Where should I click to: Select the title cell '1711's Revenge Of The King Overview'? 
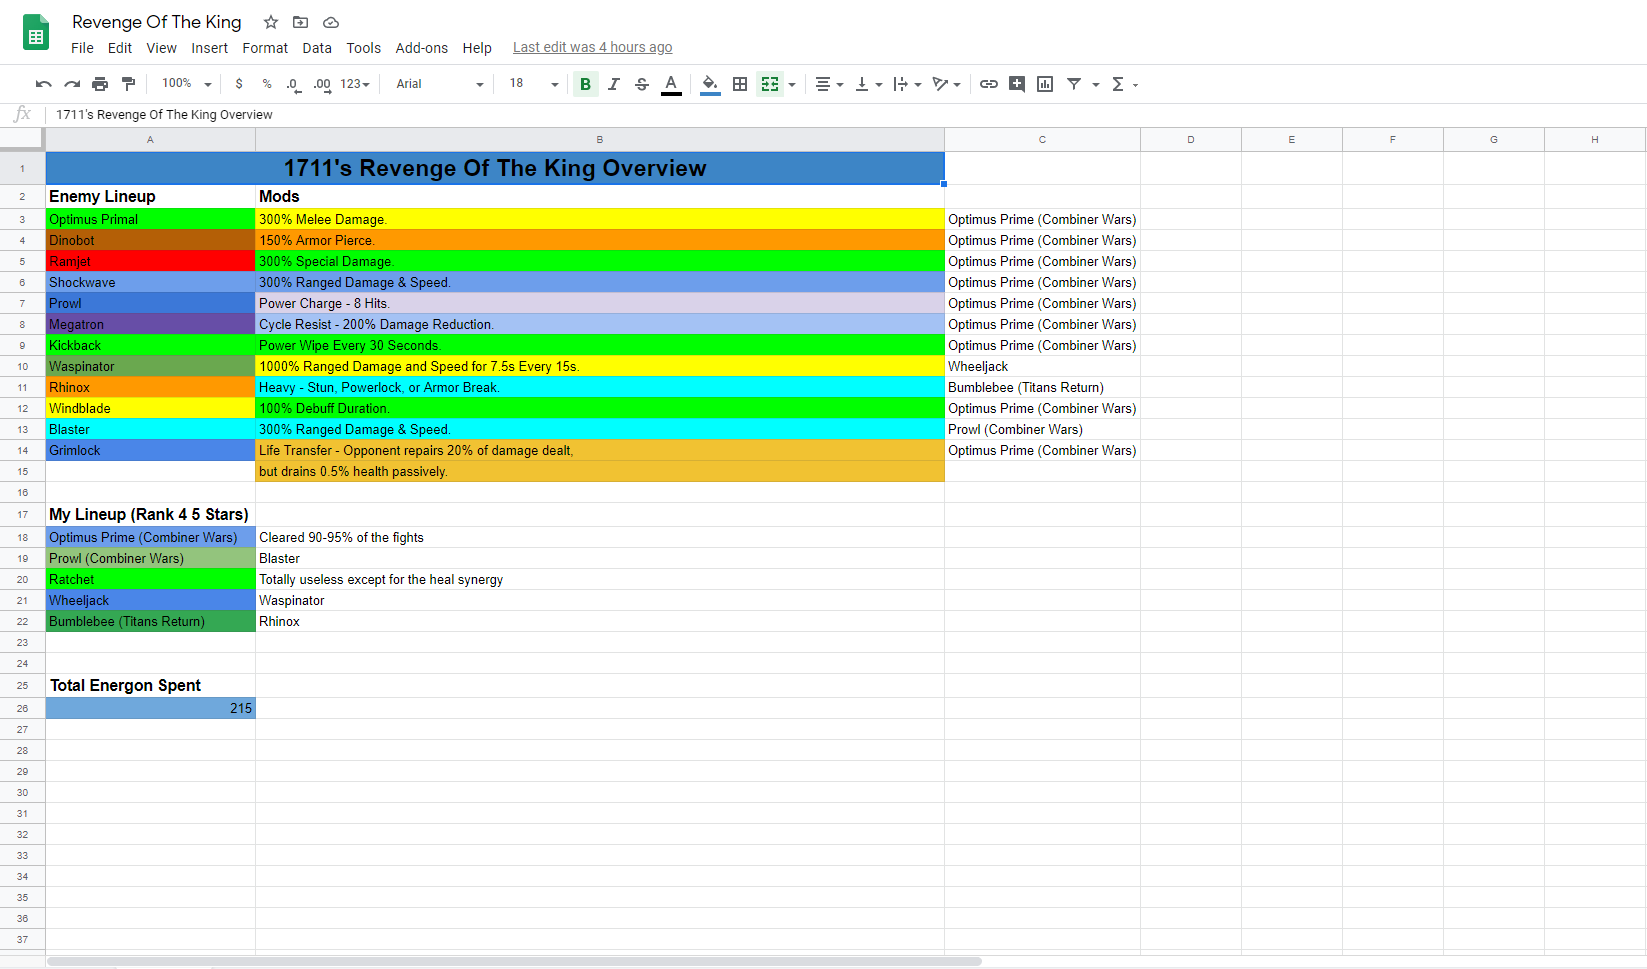pyautogui.click(x=495, y=168)
